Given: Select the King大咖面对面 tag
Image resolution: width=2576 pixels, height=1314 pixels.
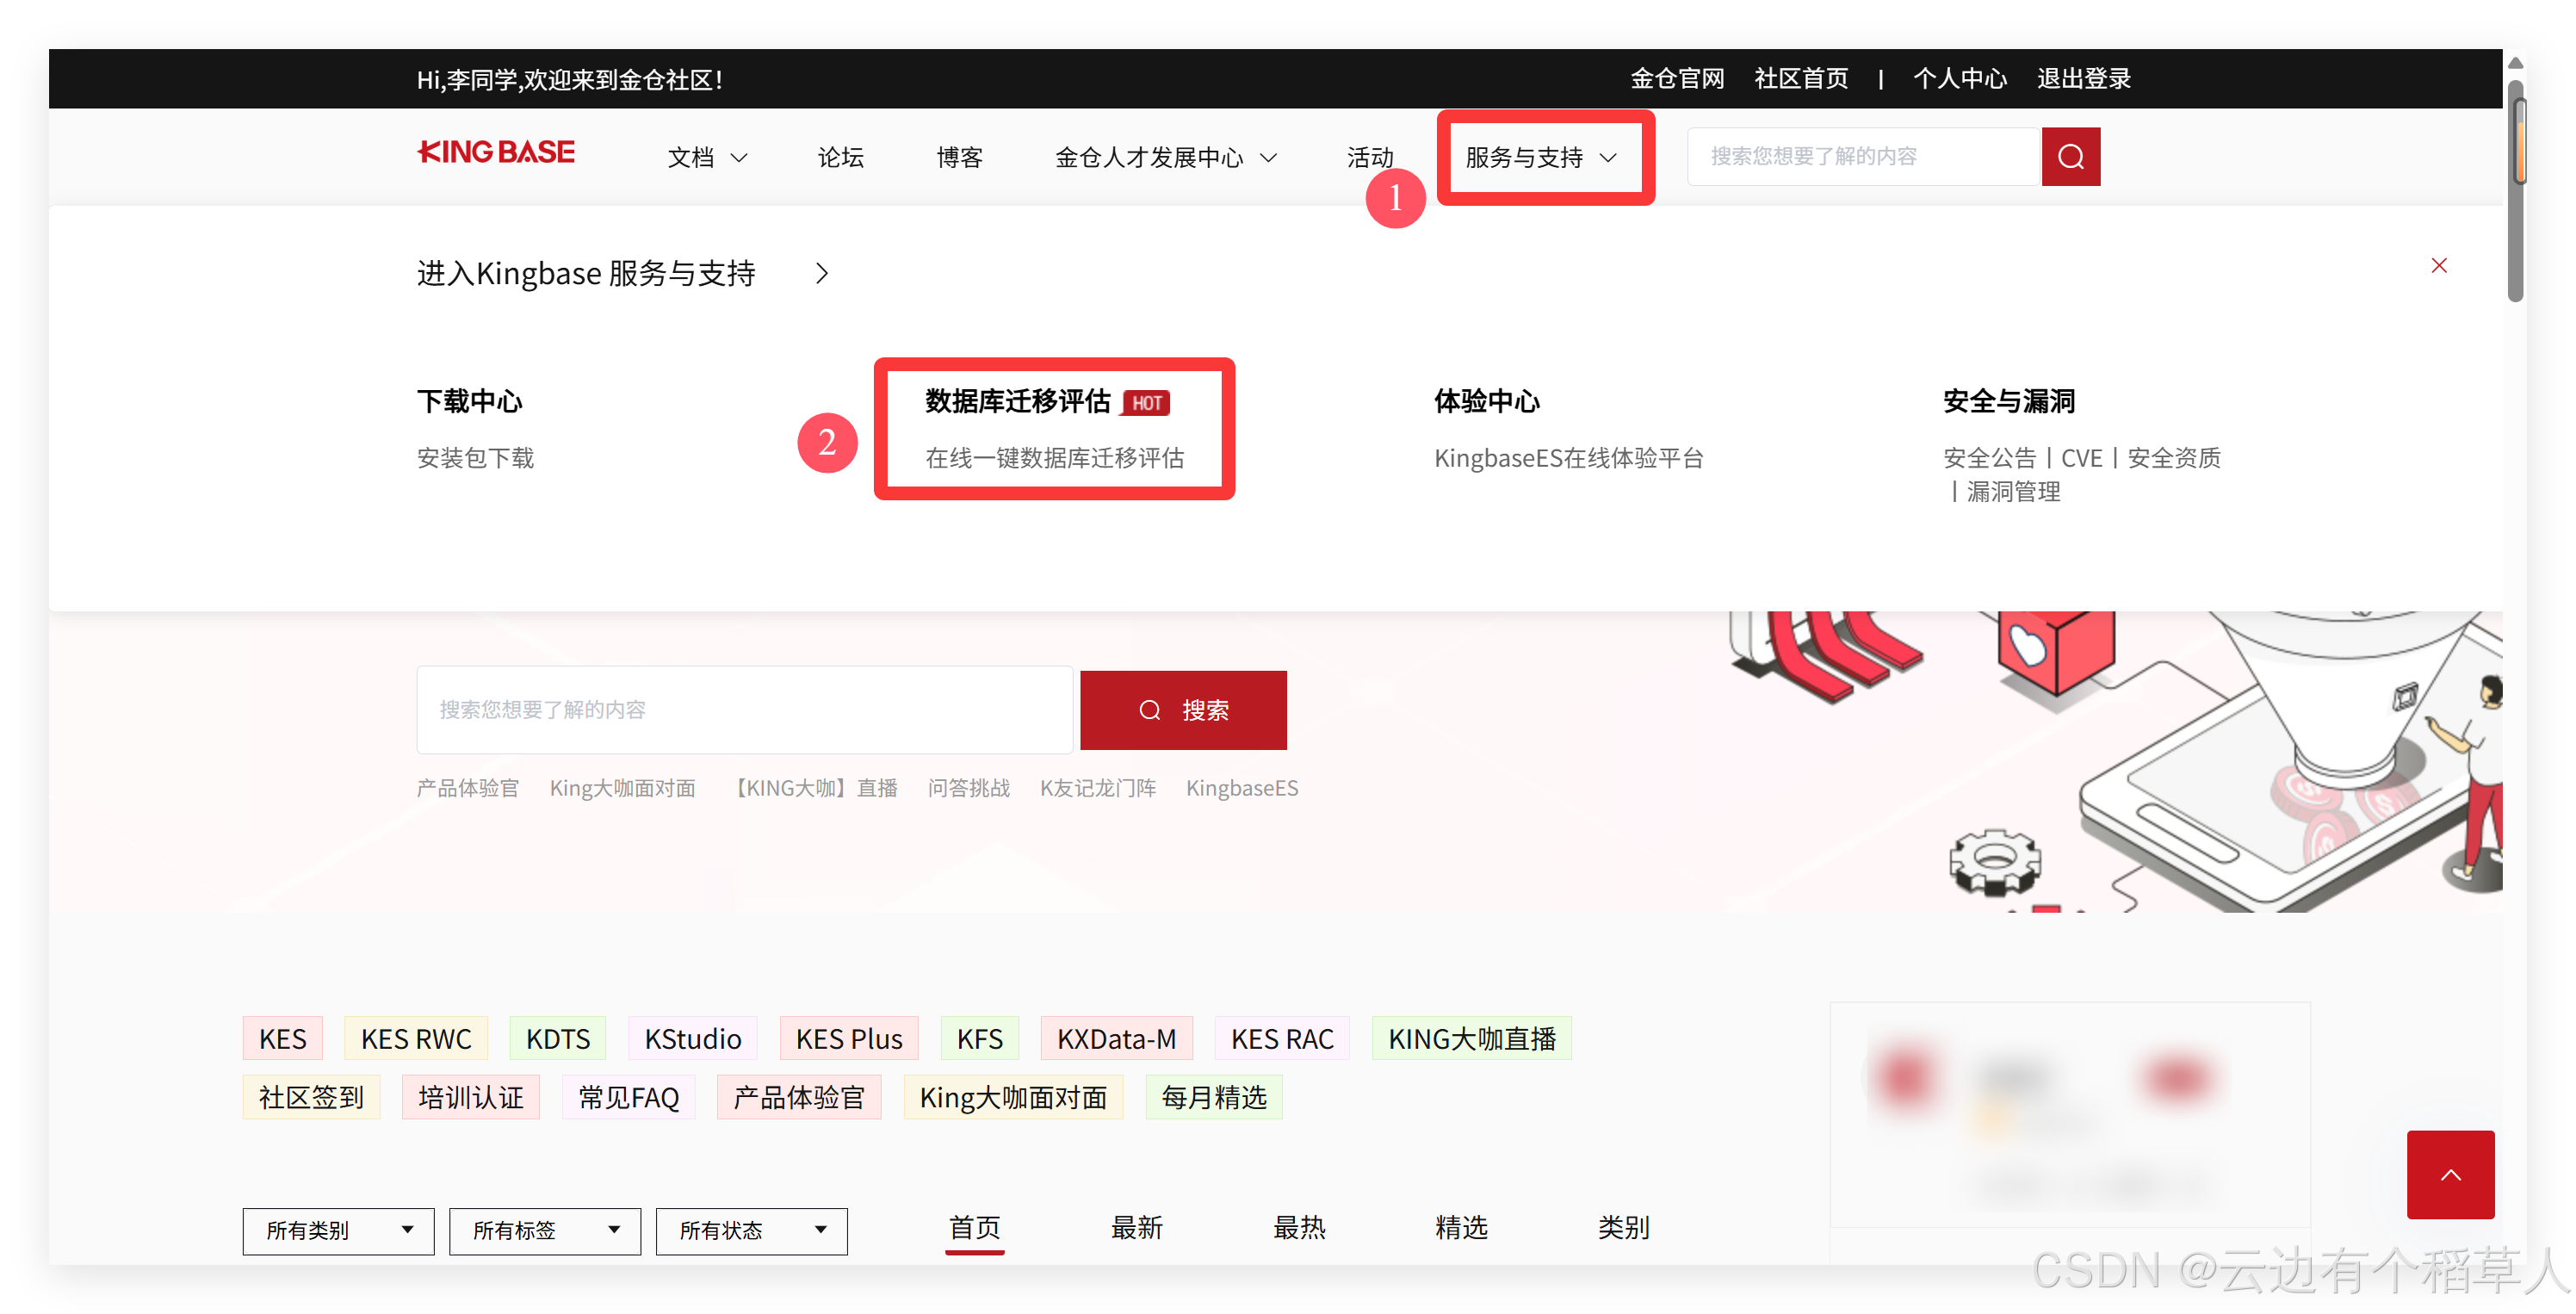Looking at the screenshot, I should (x=1013, y=1098).
